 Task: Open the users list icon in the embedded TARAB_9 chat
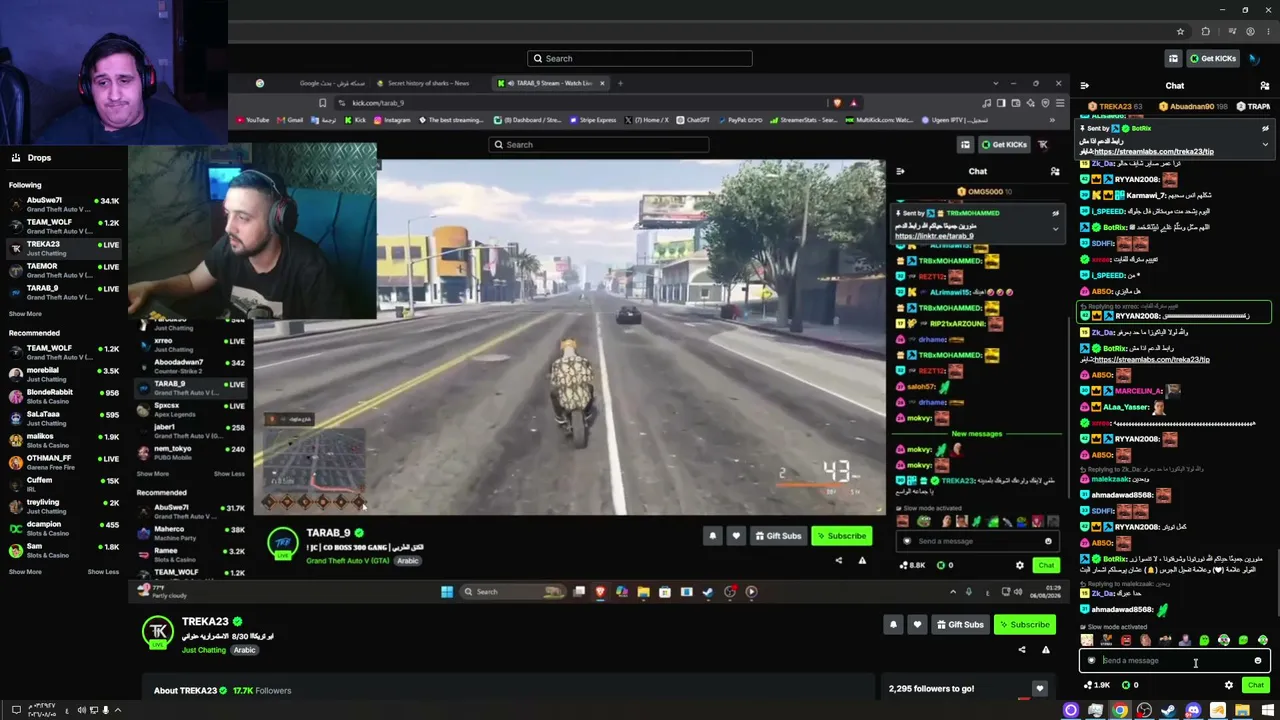click(1055, 171)
